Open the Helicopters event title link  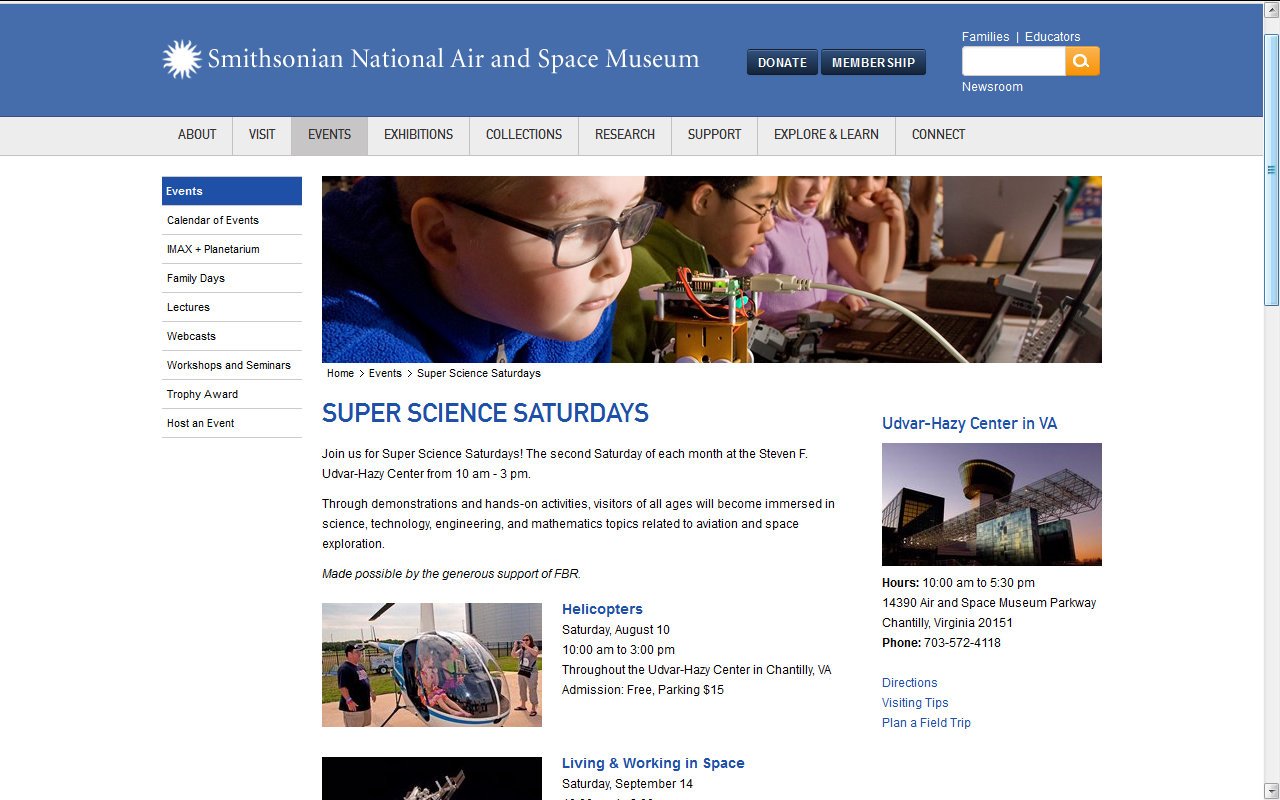[602, 609]
